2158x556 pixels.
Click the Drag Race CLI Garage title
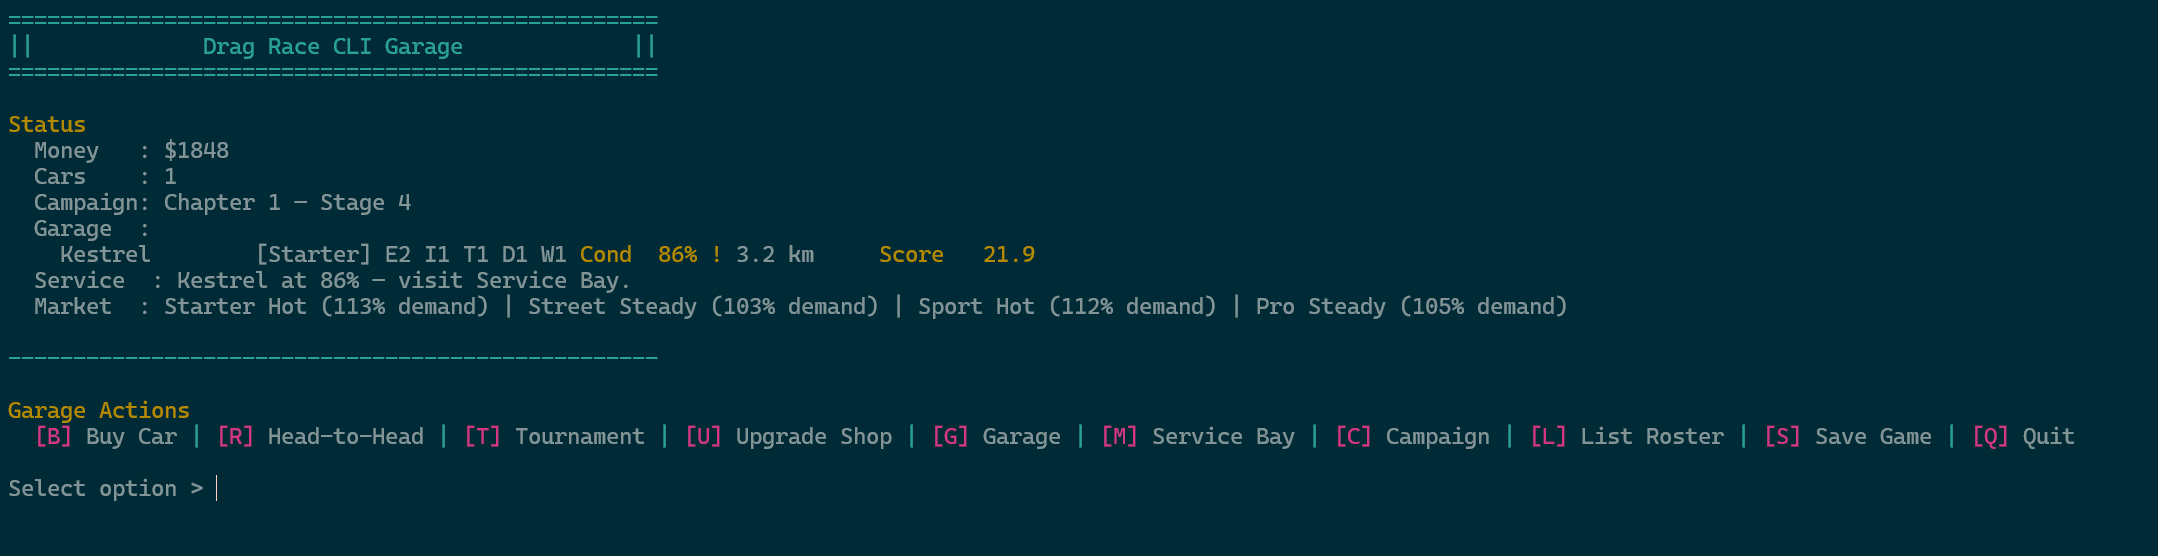332,47
